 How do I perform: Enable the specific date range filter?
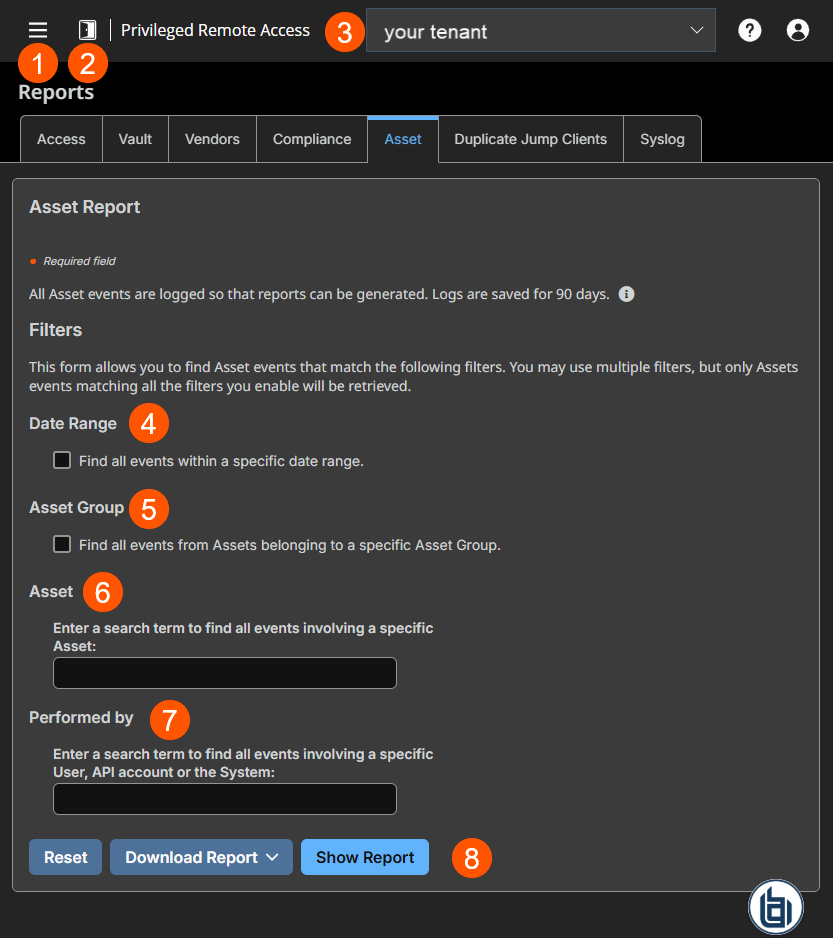[x=61, y=460]
